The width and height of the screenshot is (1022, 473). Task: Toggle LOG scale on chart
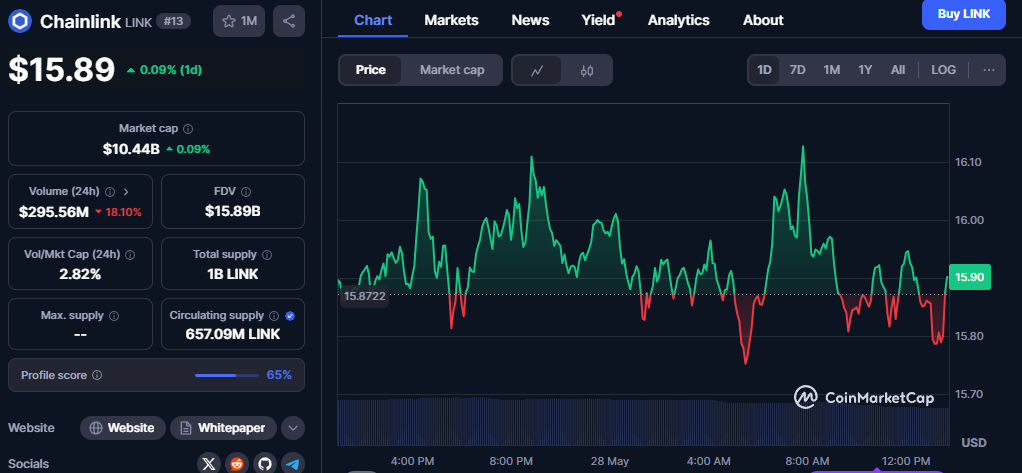[x=943, y=70]
